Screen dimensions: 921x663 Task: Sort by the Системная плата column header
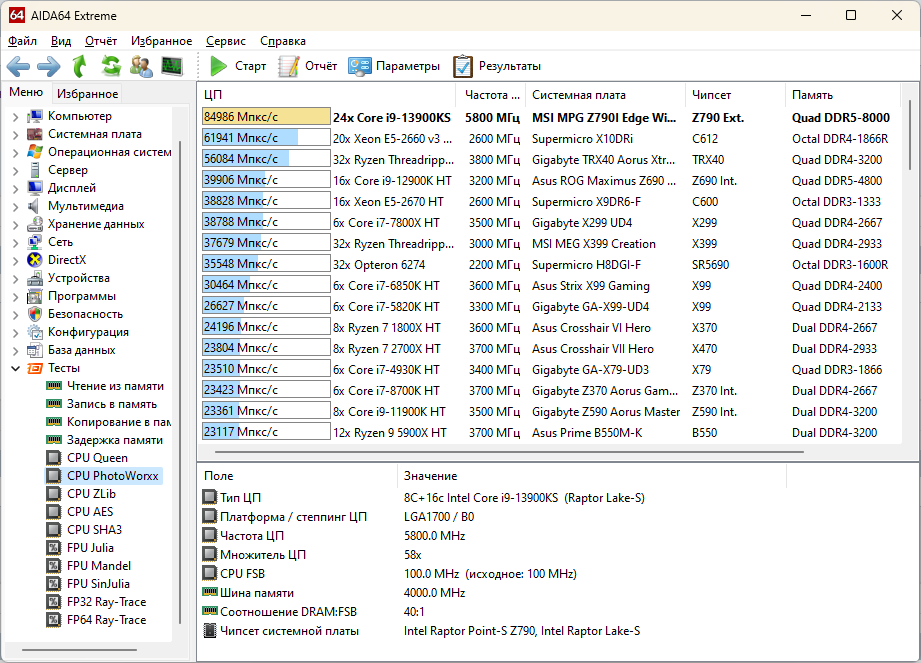[x=607, y=95]
